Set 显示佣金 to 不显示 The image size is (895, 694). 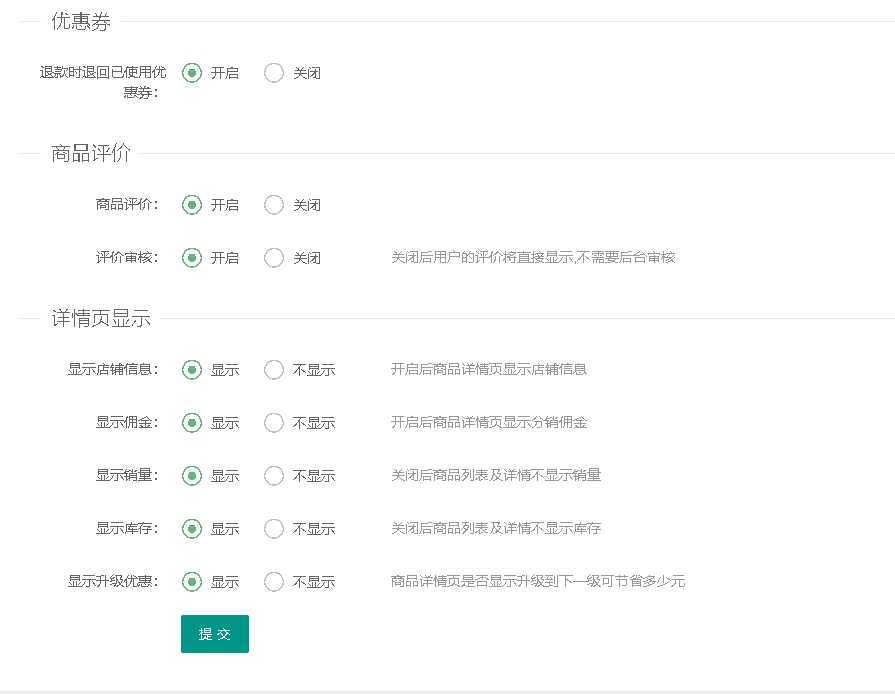click(274, 423)
